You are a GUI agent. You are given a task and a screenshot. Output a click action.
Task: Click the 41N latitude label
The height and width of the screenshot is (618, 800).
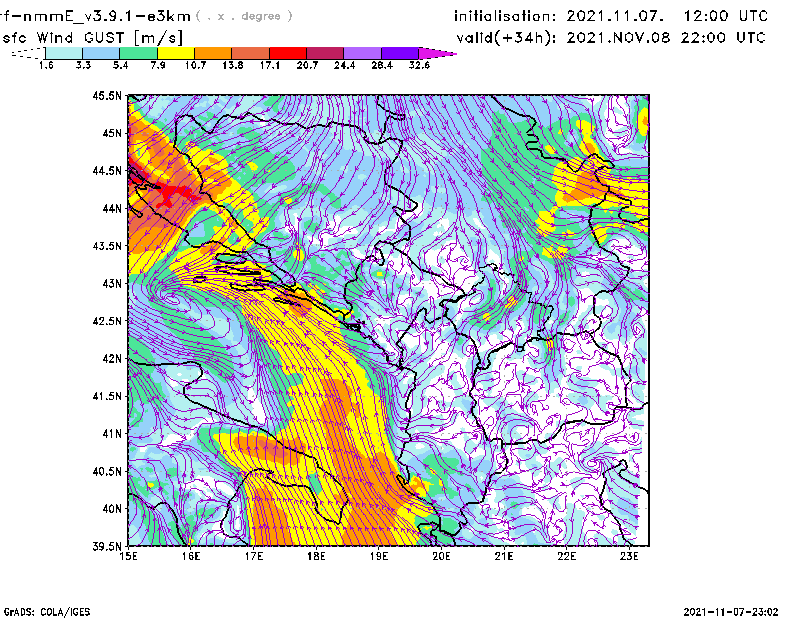click(112, 434)
